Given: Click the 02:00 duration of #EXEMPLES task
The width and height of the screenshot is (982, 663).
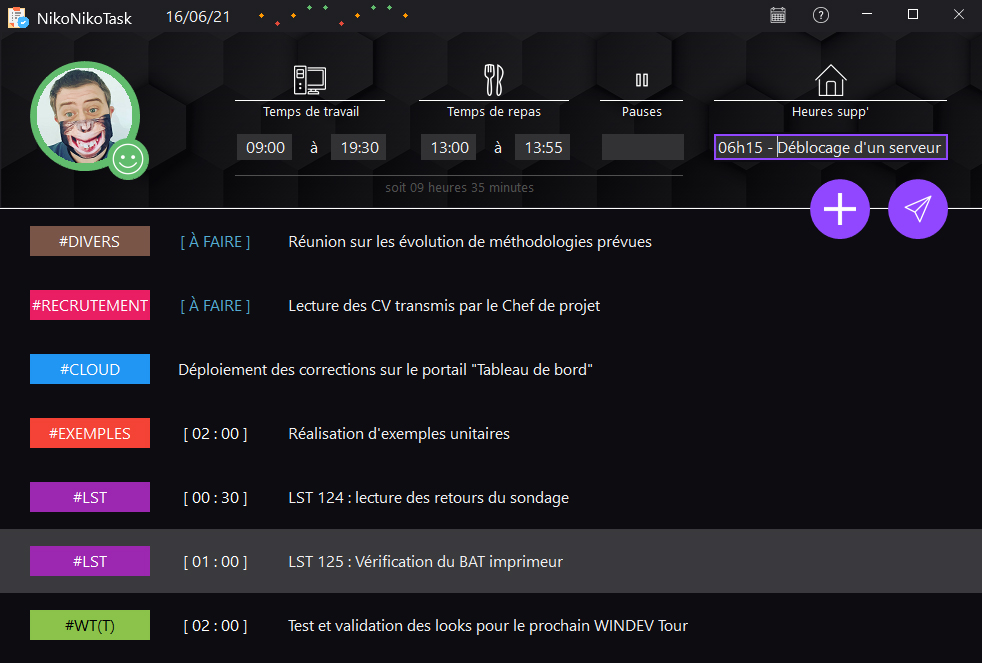Looking at the screenshot, I should point(215,433).
